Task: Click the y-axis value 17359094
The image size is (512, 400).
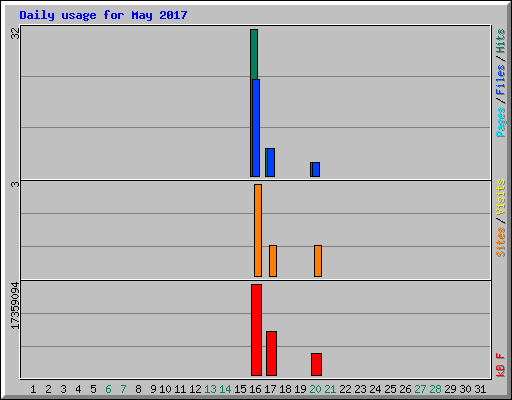Action: click(x=15, y=306)
